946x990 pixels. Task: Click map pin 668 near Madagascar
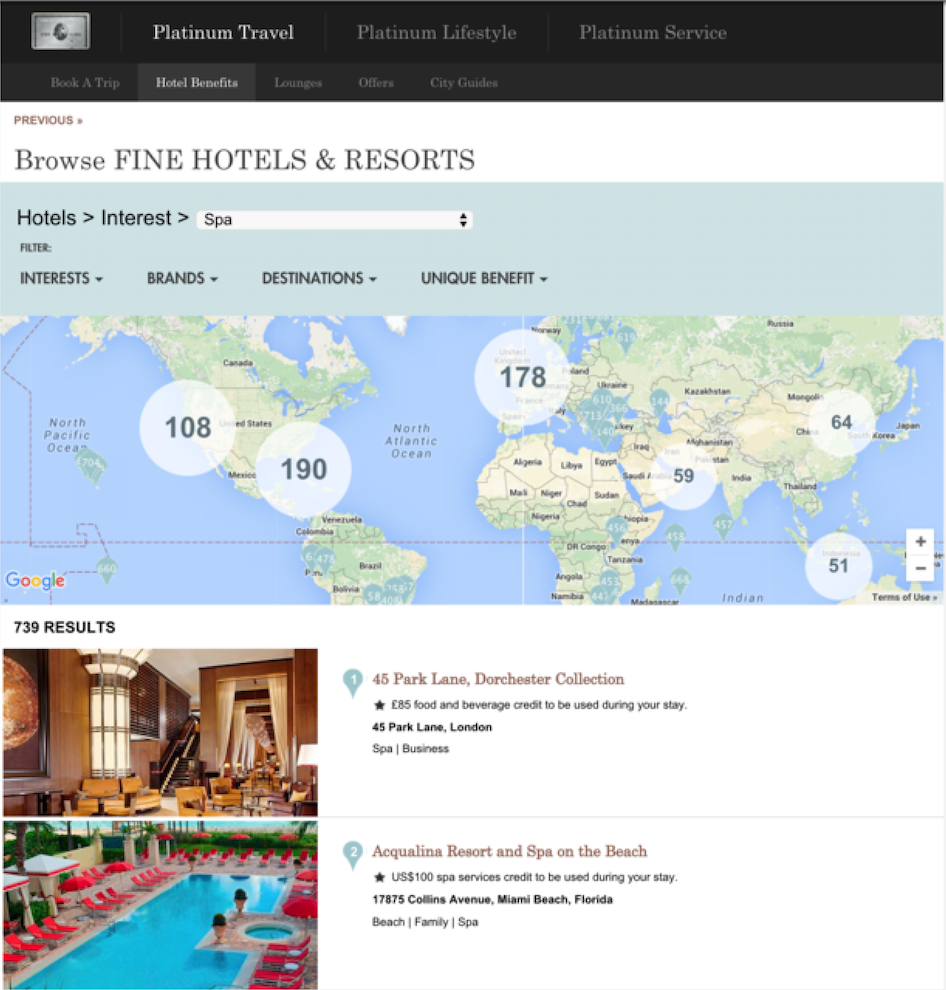680,581
